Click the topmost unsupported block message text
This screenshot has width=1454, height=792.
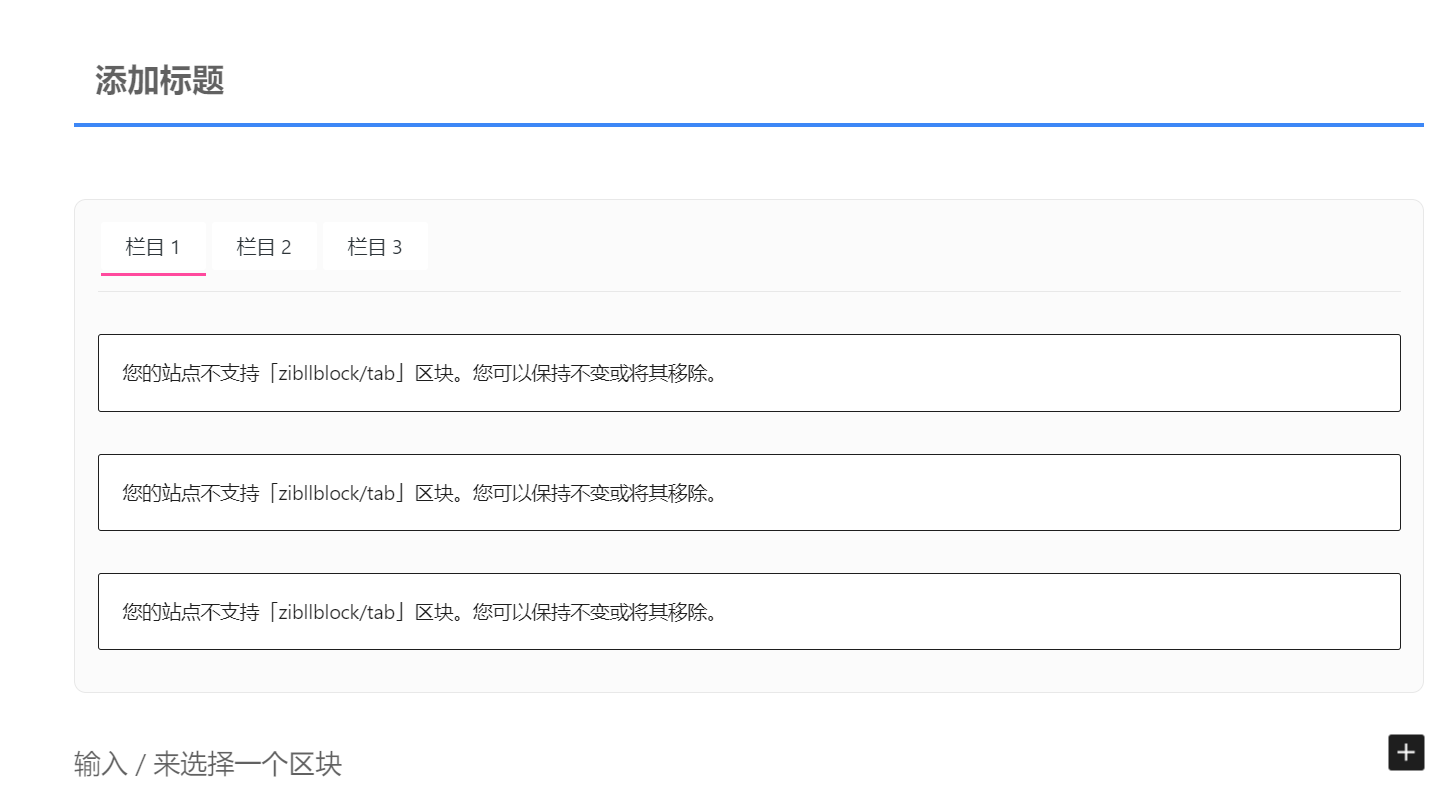tap(419, 373)
